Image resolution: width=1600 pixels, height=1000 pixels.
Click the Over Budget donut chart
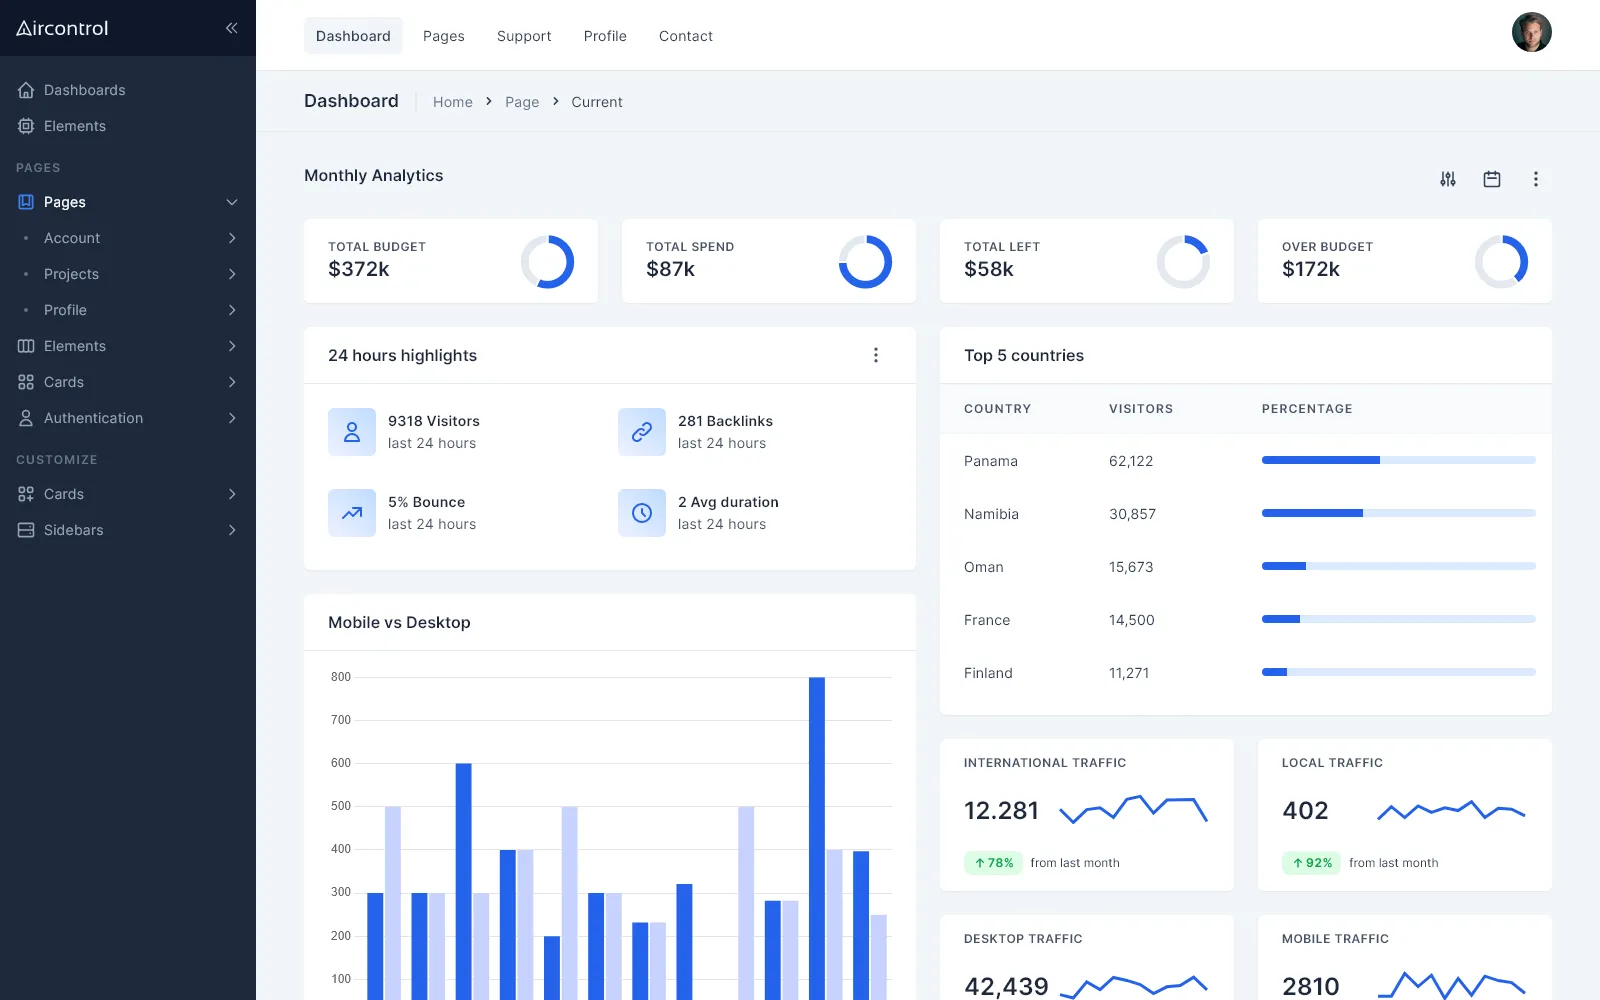(1501, 262)
